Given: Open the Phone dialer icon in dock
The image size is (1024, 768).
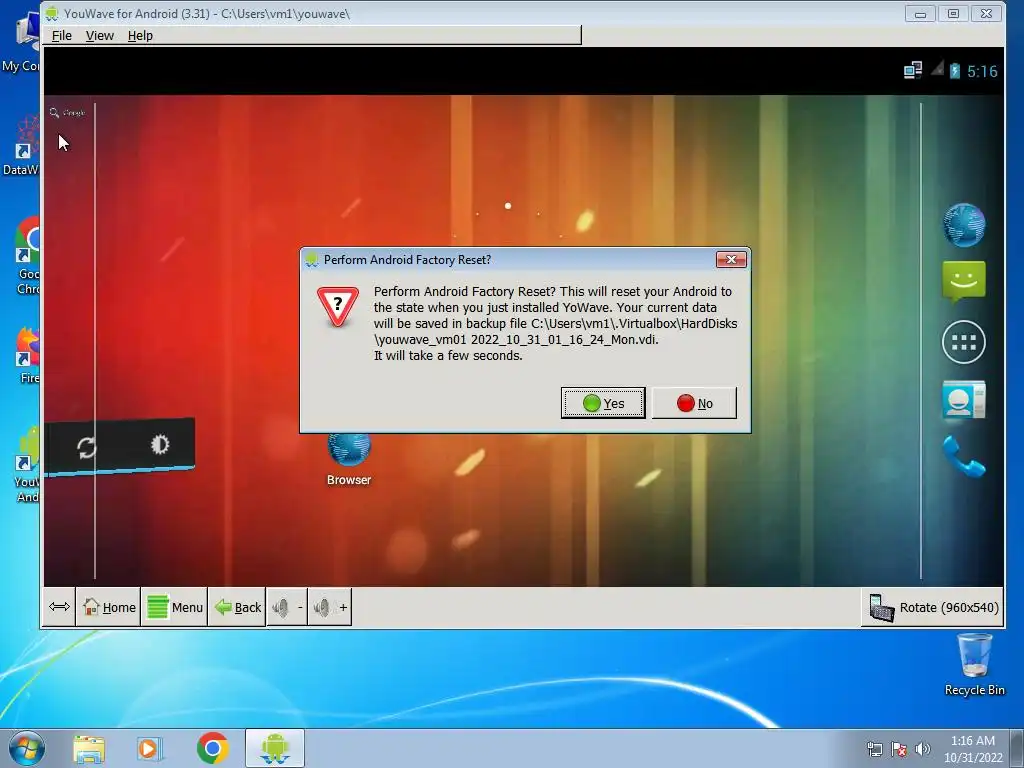Looking at the screenshot, I should pos(964,456).
